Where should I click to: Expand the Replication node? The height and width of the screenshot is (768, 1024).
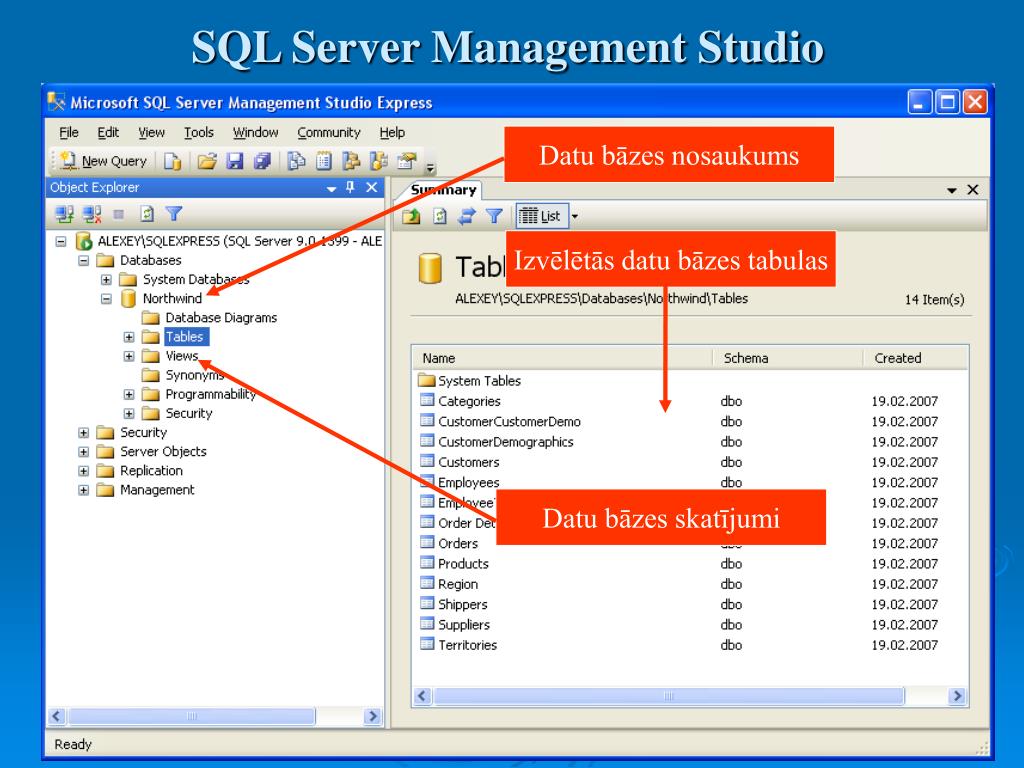coord(84,471)
